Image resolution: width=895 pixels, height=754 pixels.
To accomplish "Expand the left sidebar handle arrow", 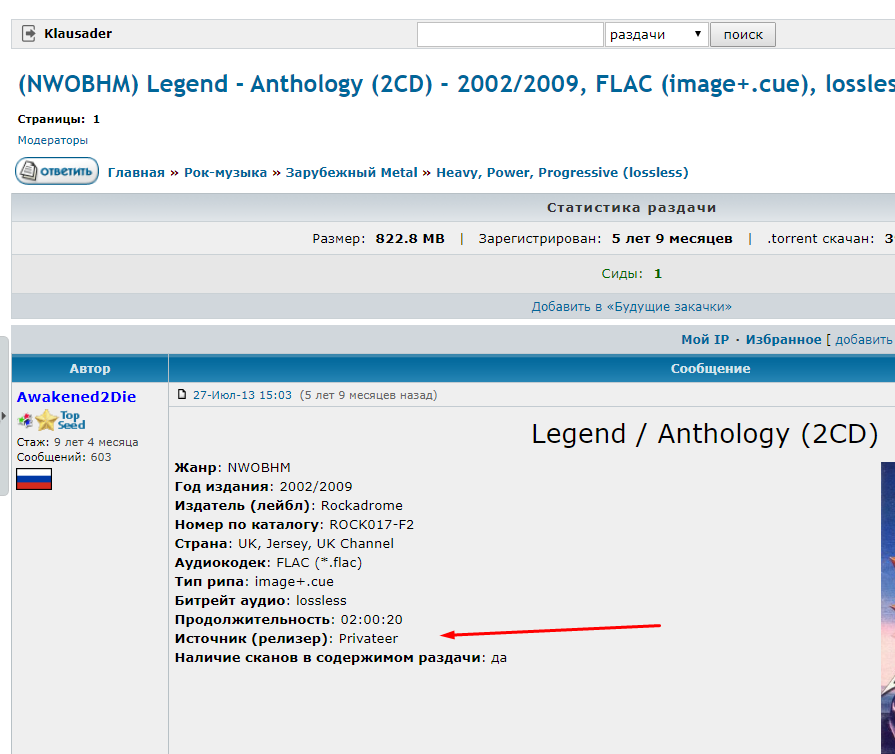I will (x=3, y=416).
